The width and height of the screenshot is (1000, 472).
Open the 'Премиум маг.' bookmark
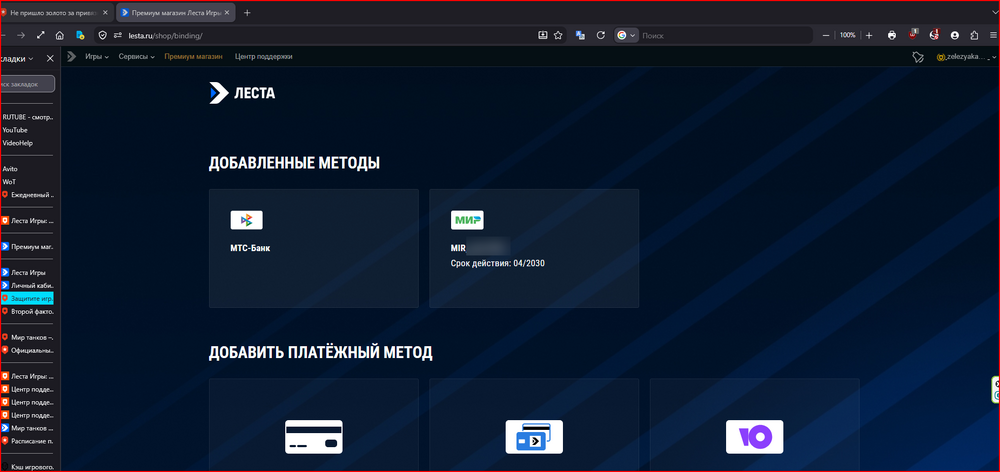pyautogui.click(x=27, y=246)
